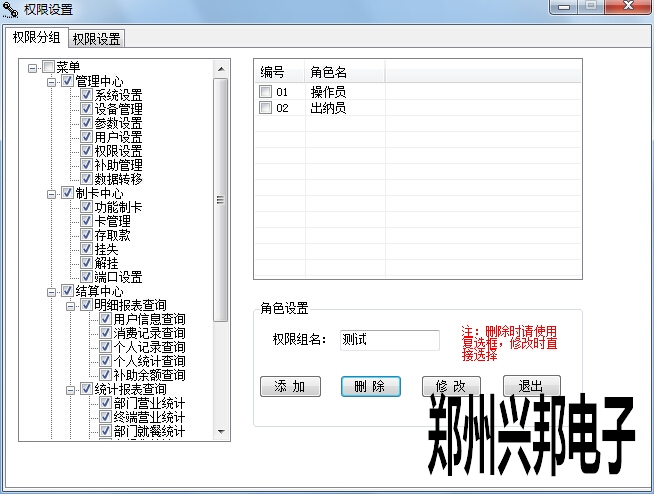
Task: Uncheck the 参数设置 checkbox
Action: (86, 123)
